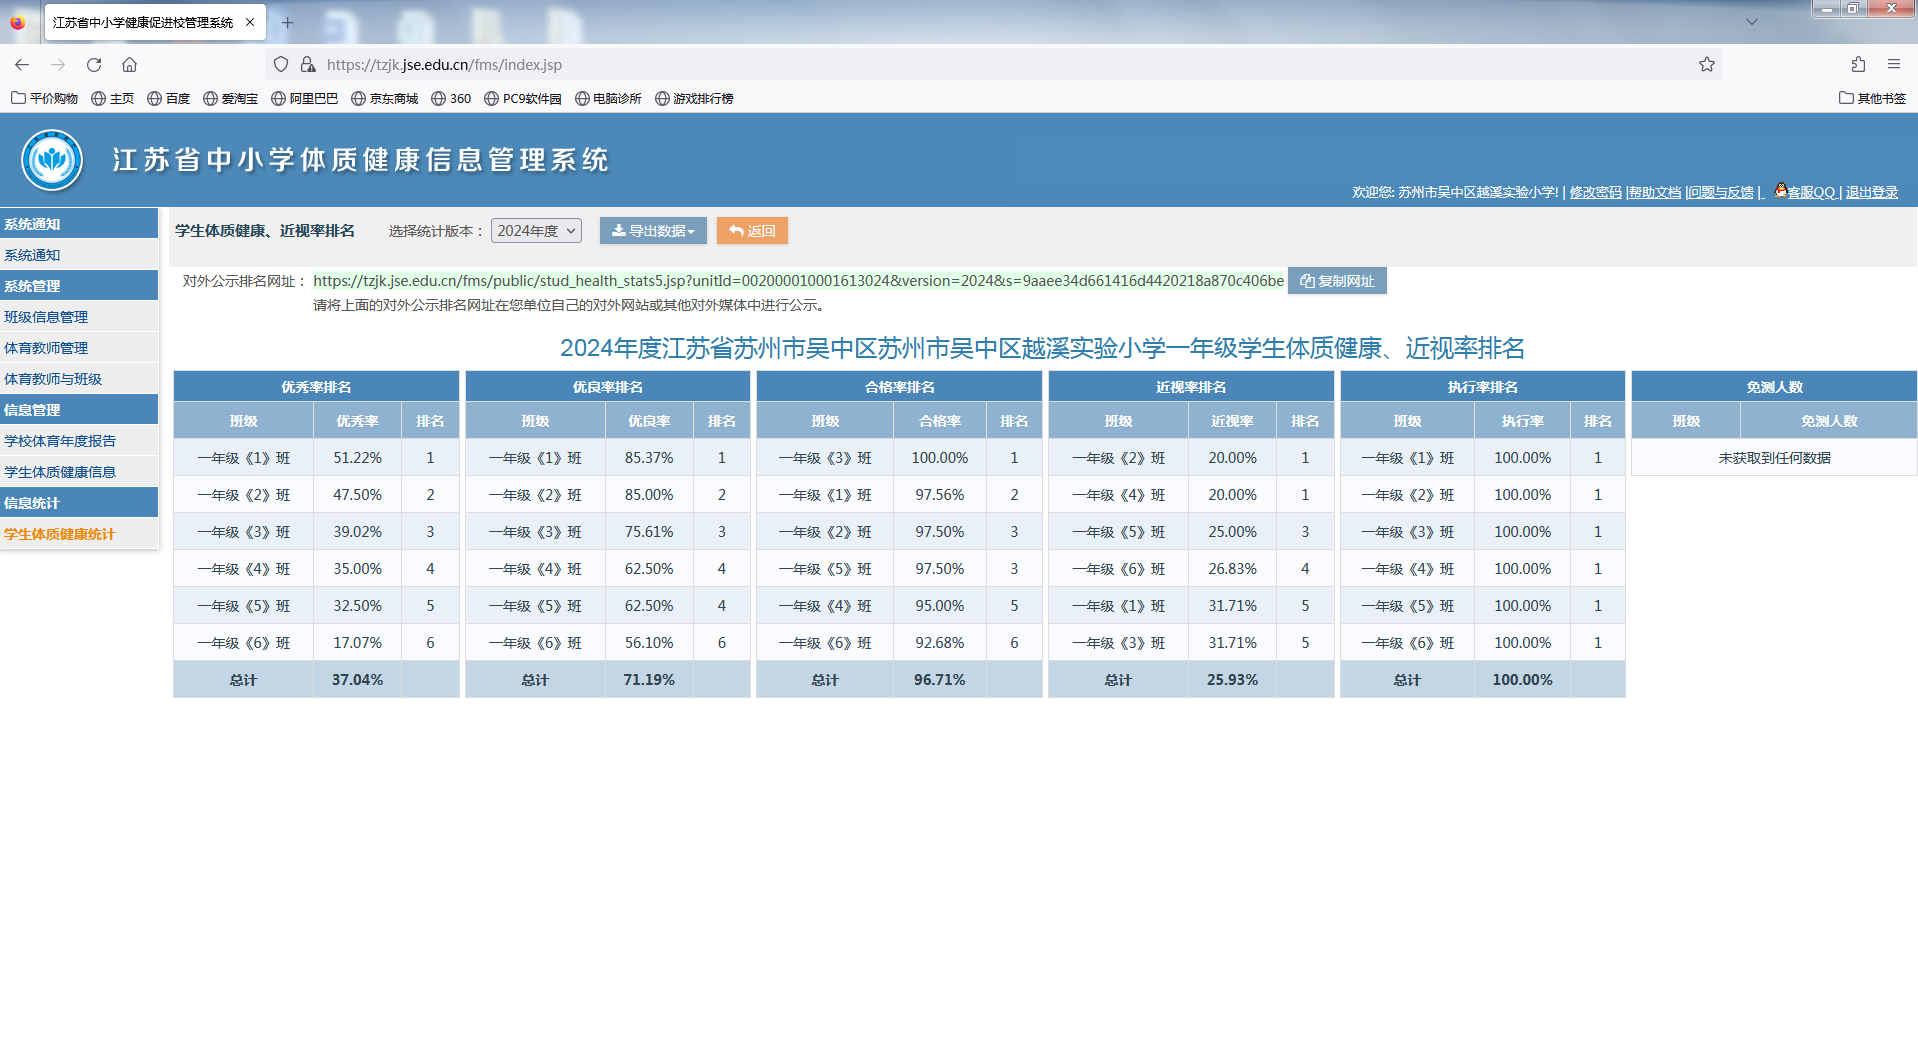Click the 返回 button

[752, 231]
